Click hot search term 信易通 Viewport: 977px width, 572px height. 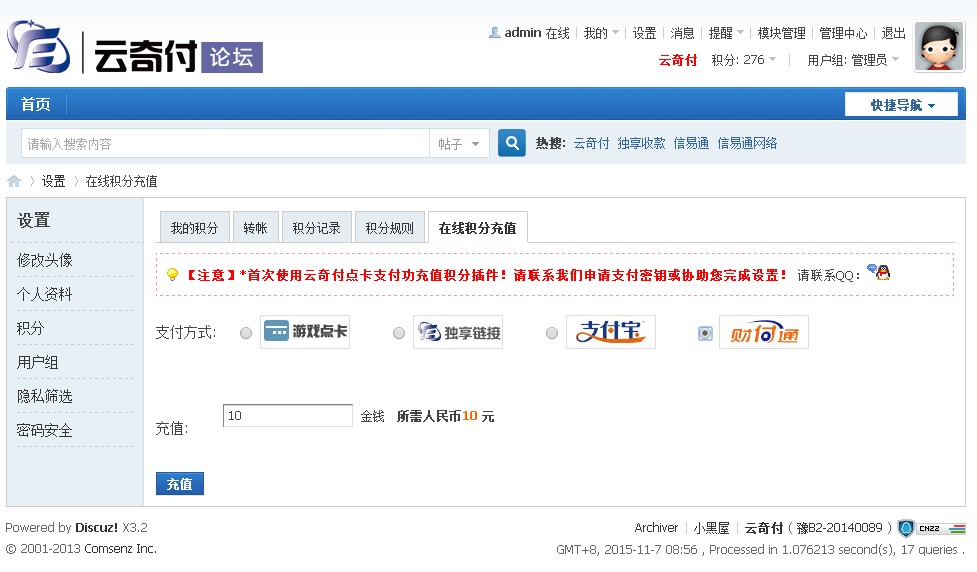pos(691,143)
